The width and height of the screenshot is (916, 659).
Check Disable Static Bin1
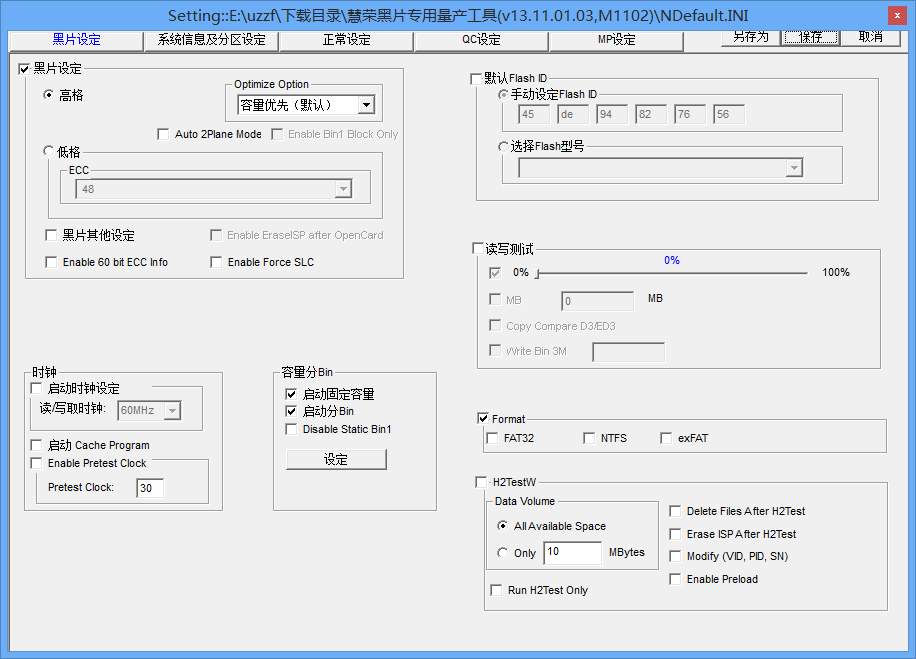pyautogui.click(x=291, y=429)
